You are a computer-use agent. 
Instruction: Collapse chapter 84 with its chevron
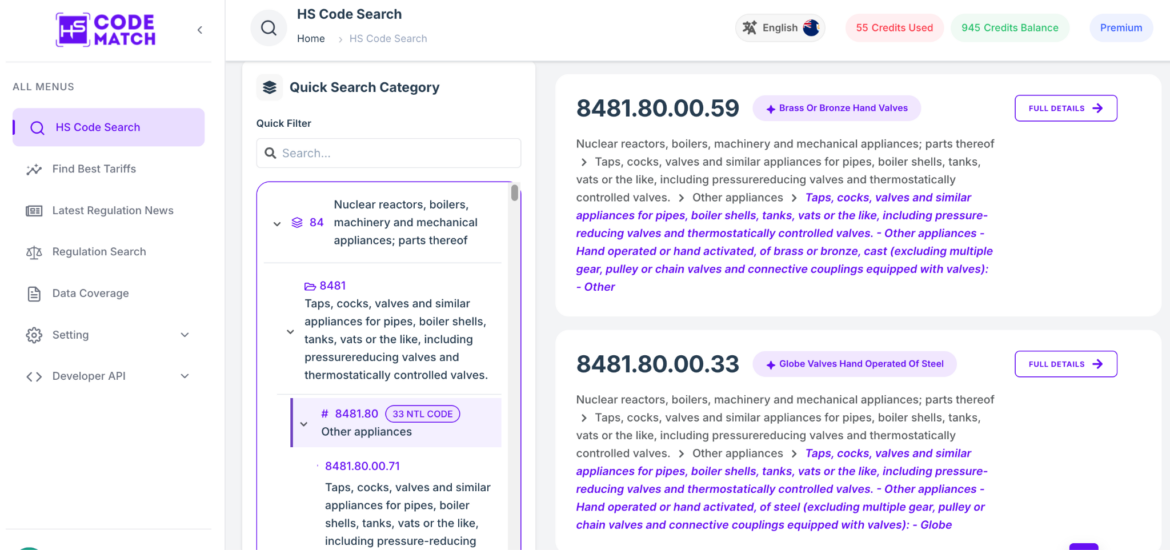277,223
